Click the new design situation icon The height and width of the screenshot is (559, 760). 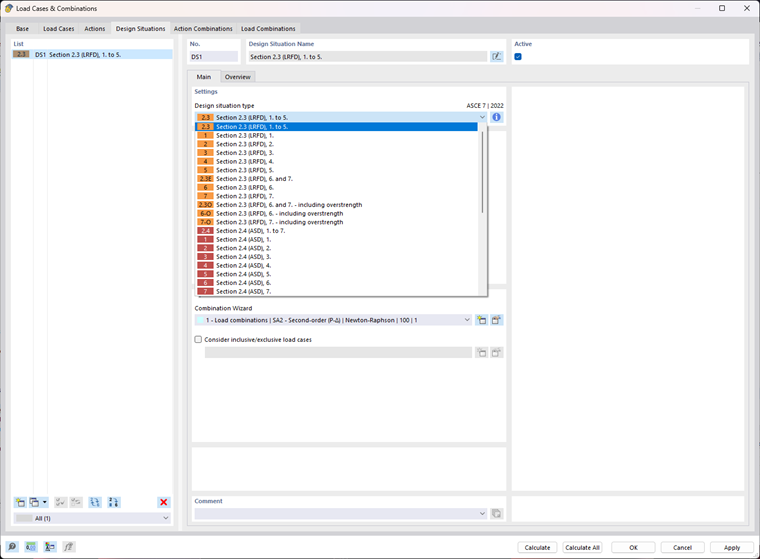point(20,502)
